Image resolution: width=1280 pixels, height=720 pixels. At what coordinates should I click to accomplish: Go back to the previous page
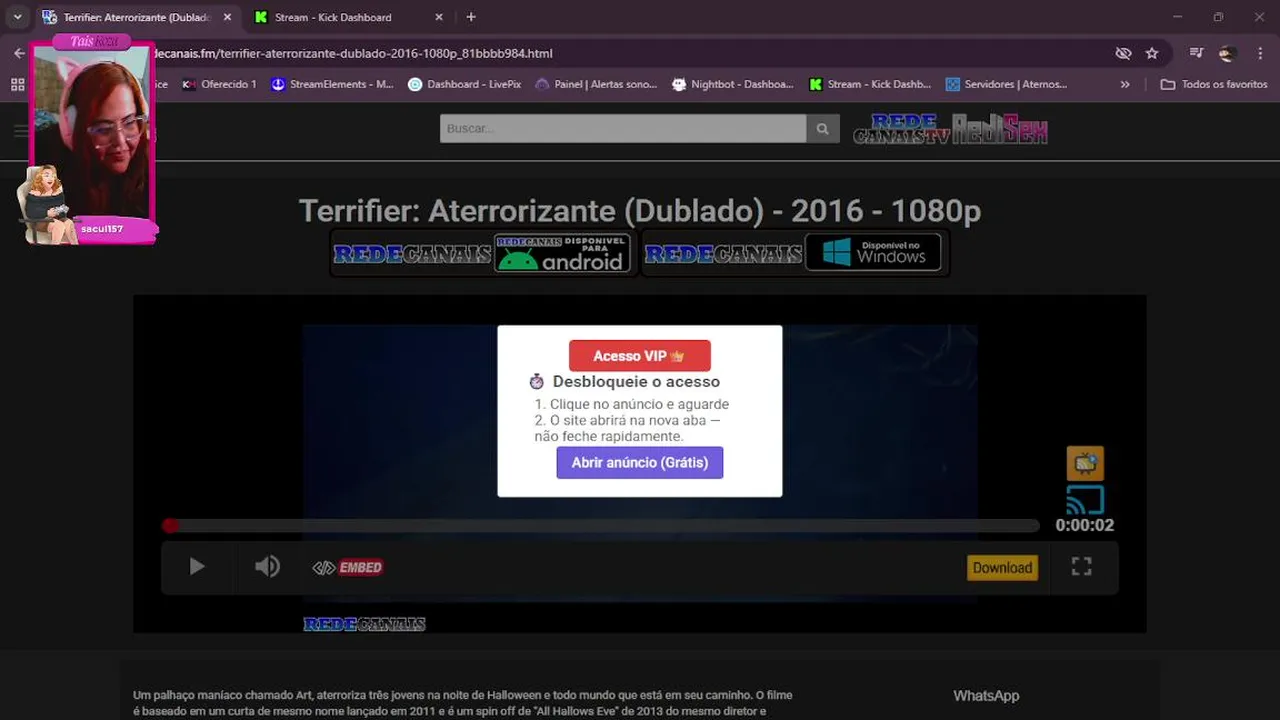pyautogui.click(x=19, y=53)
